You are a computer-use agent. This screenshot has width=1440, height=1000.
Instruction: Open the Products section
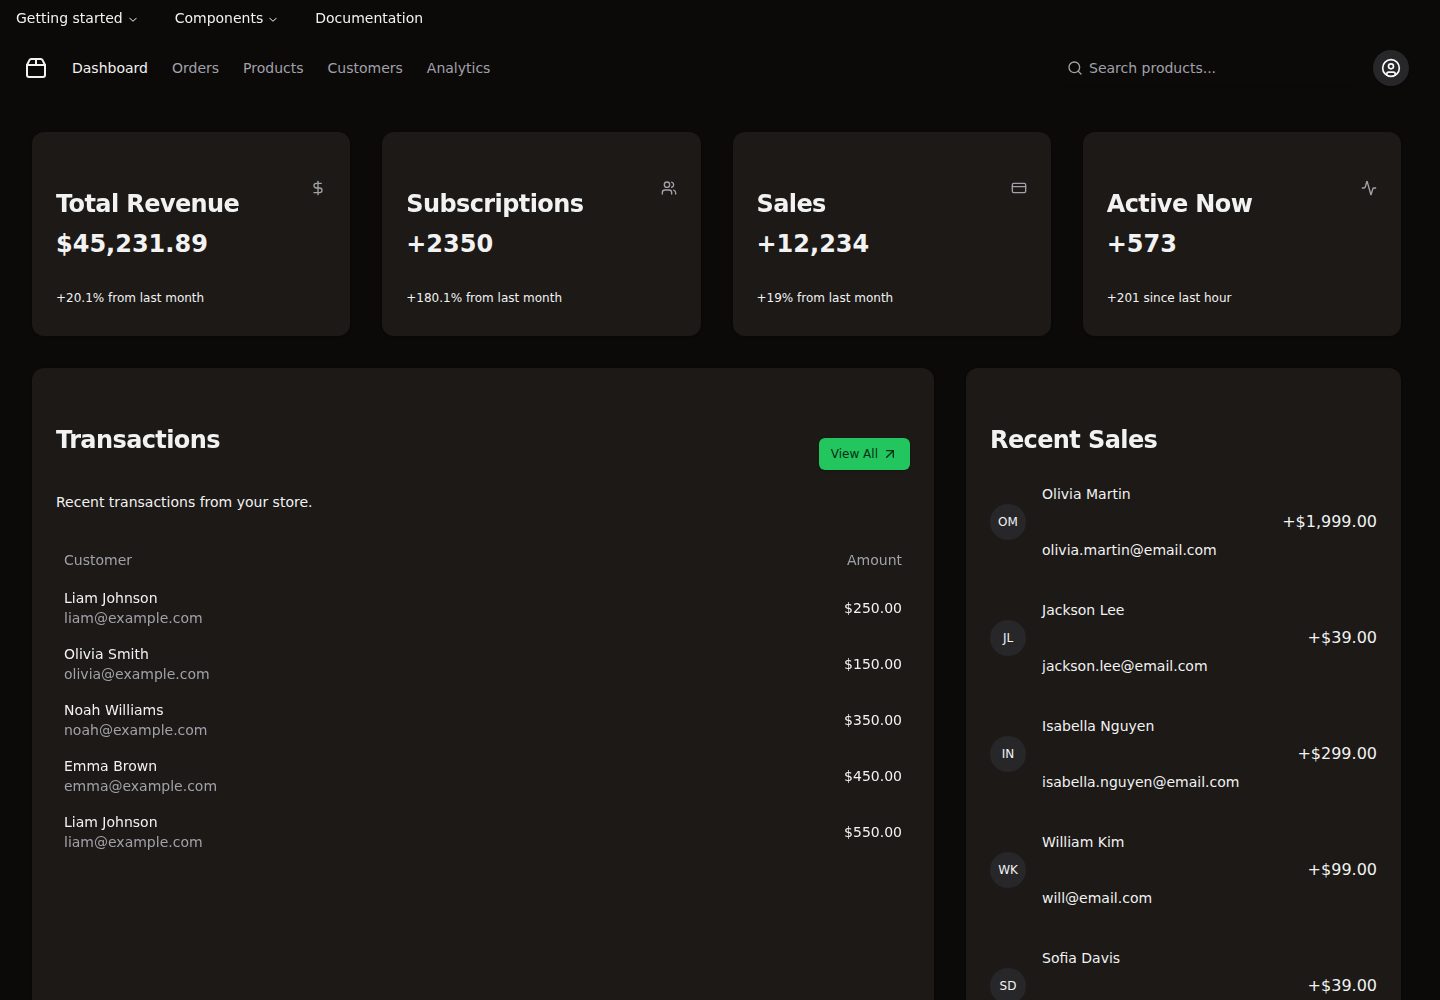click(273, 68)
